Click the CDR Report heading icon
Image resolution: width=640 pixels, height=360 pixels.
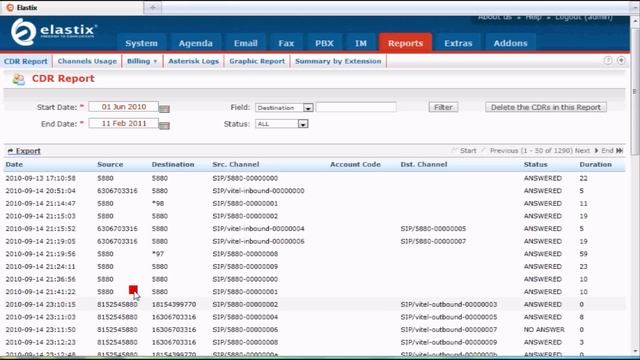pyautogui.click(x=18, y=79)
